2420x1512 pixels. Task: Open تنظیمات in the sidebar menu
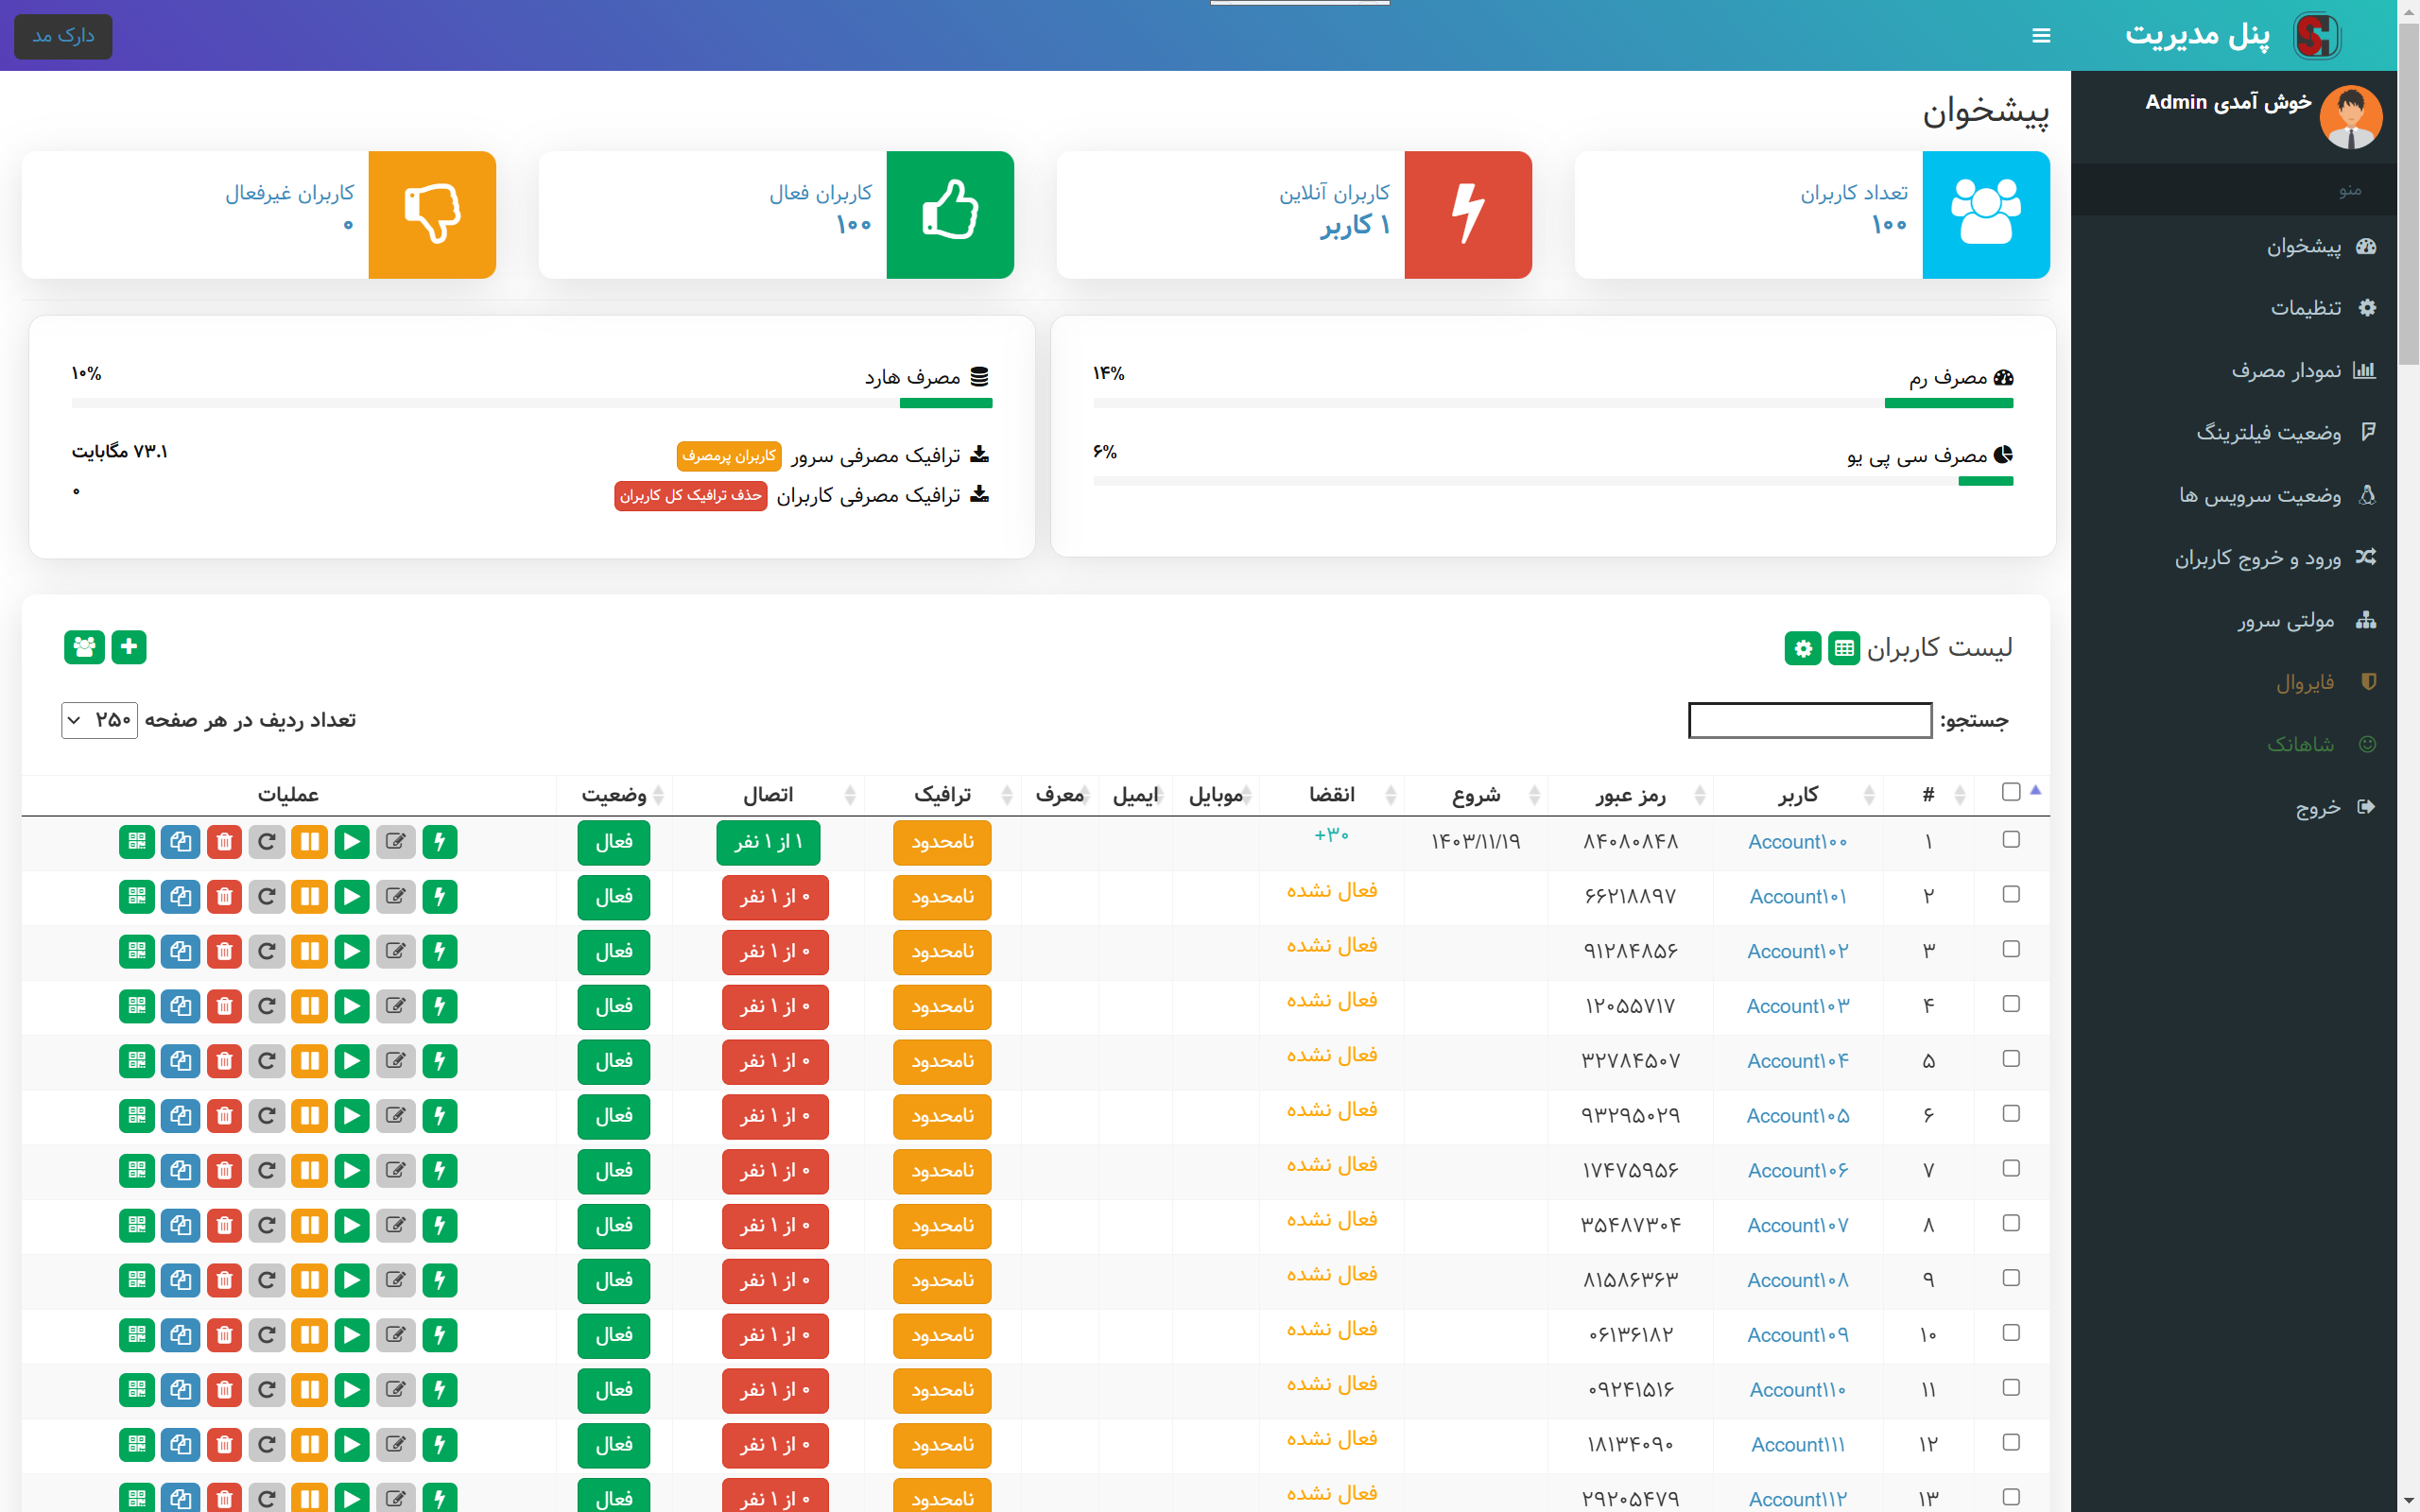coord(2305,308)
